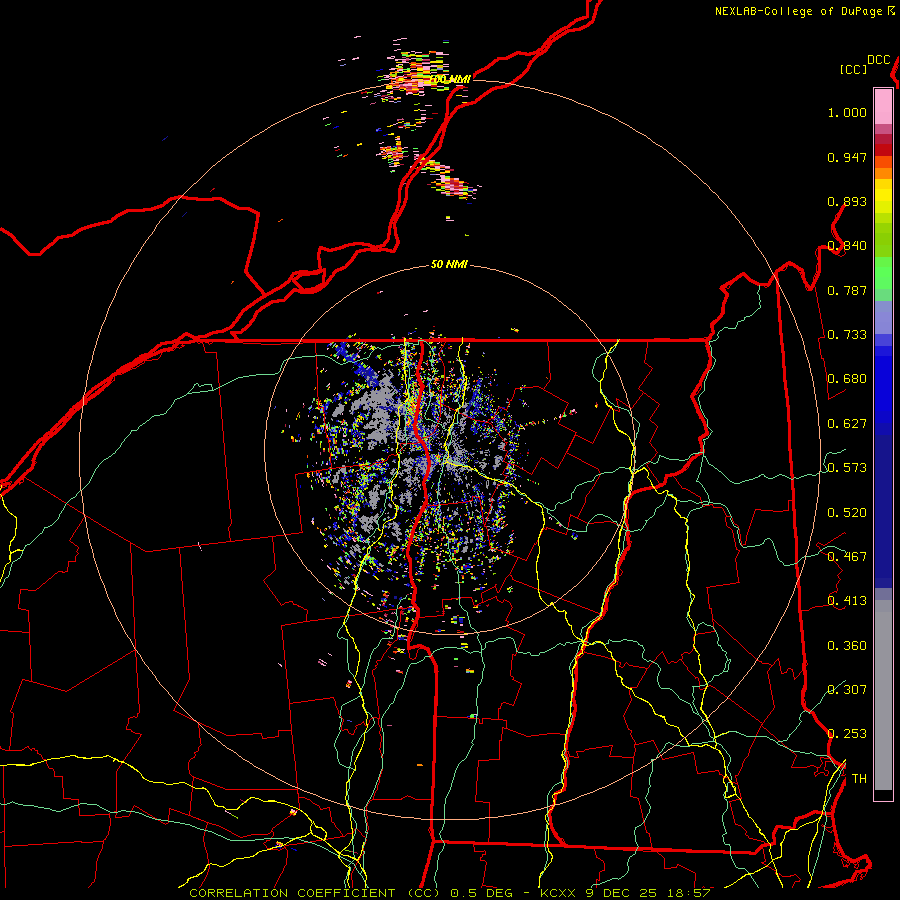Click the 50 NMI range ring label

pos(449,265)
